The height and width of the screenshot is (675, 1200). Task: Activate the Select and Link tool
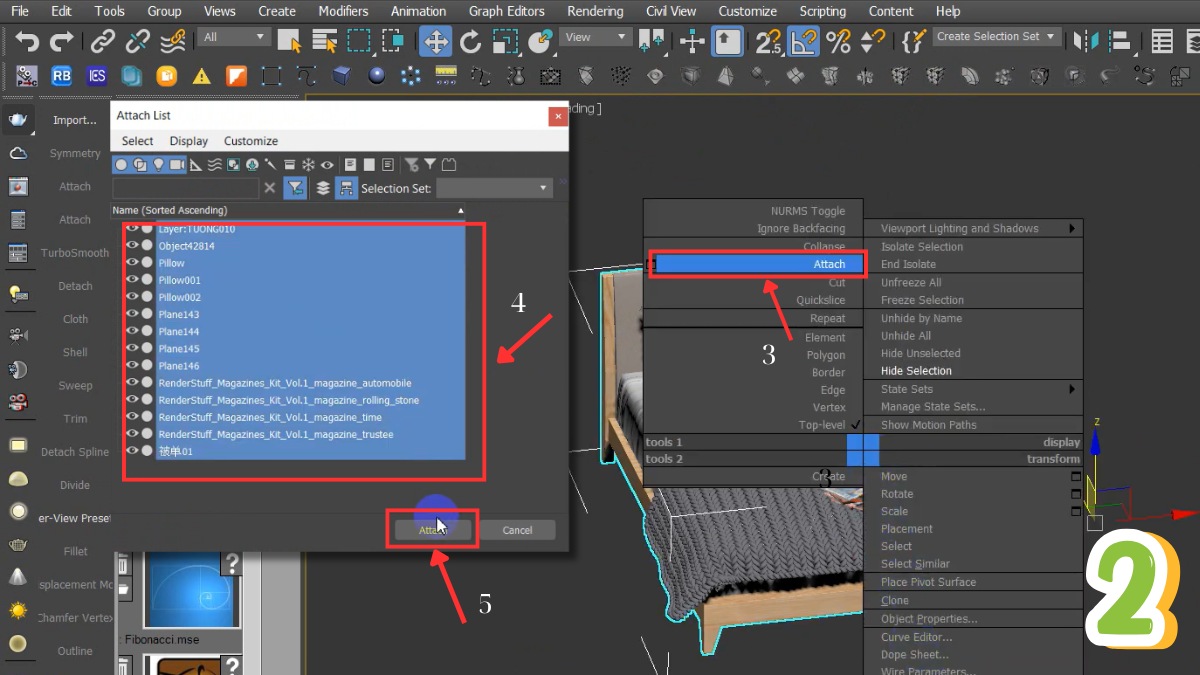pyautogui.click(x=102, y=41)
